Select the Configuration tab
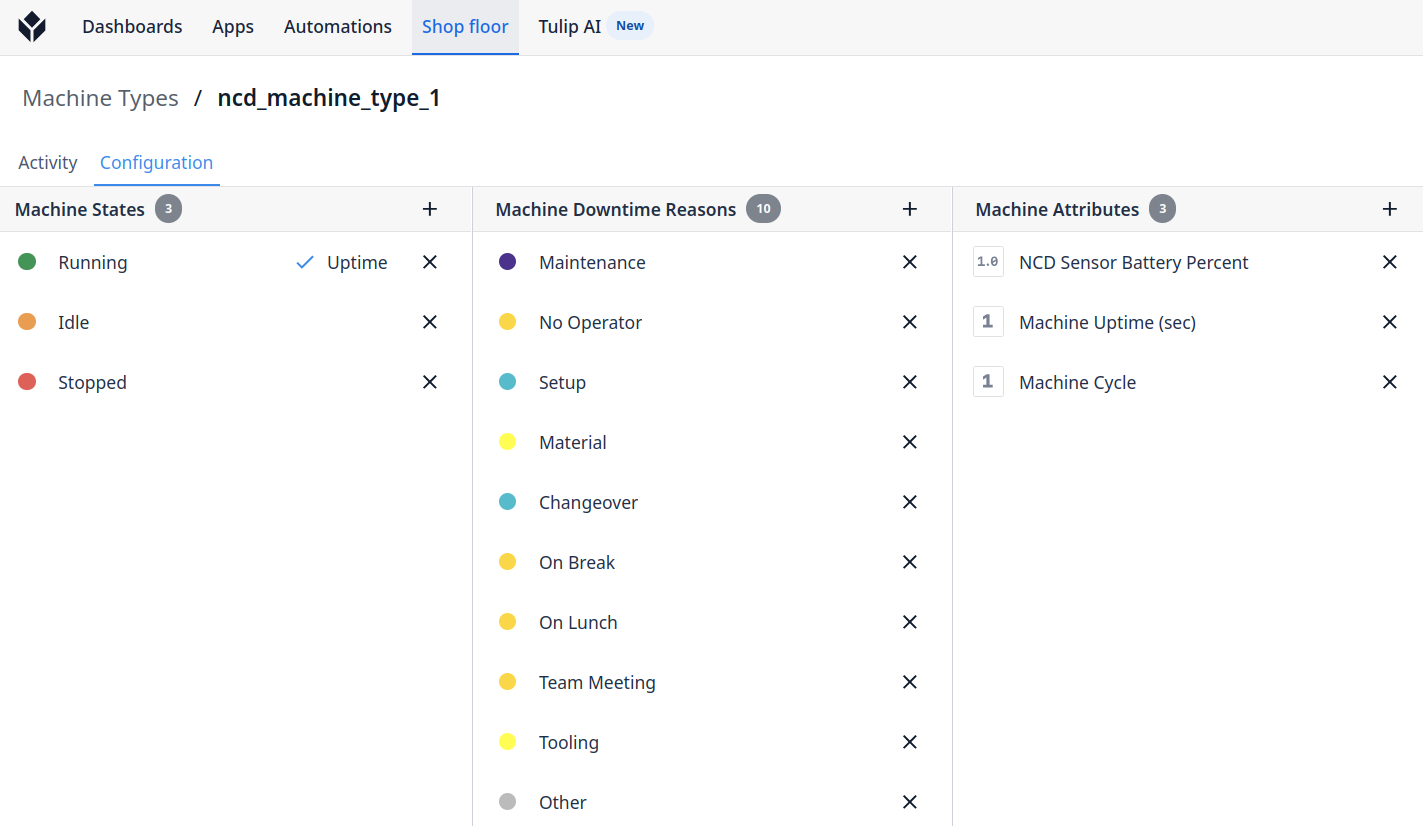 (156, 162)
